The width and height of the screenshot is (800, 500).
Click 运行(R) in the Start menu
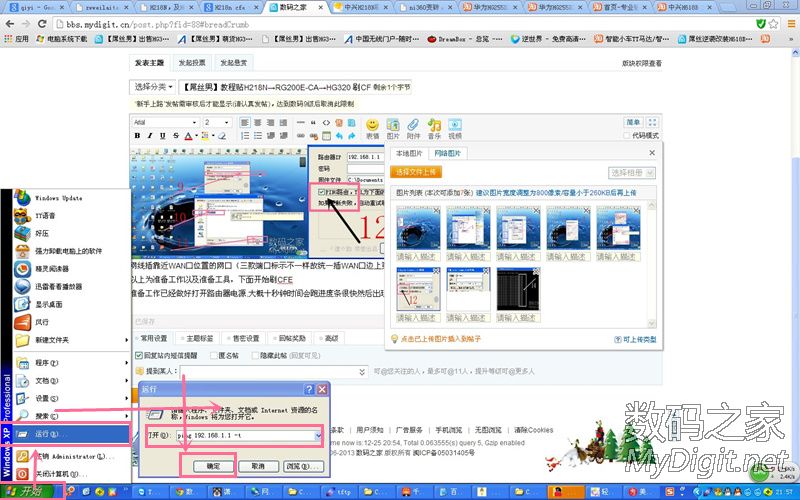(x=71, y=434)
